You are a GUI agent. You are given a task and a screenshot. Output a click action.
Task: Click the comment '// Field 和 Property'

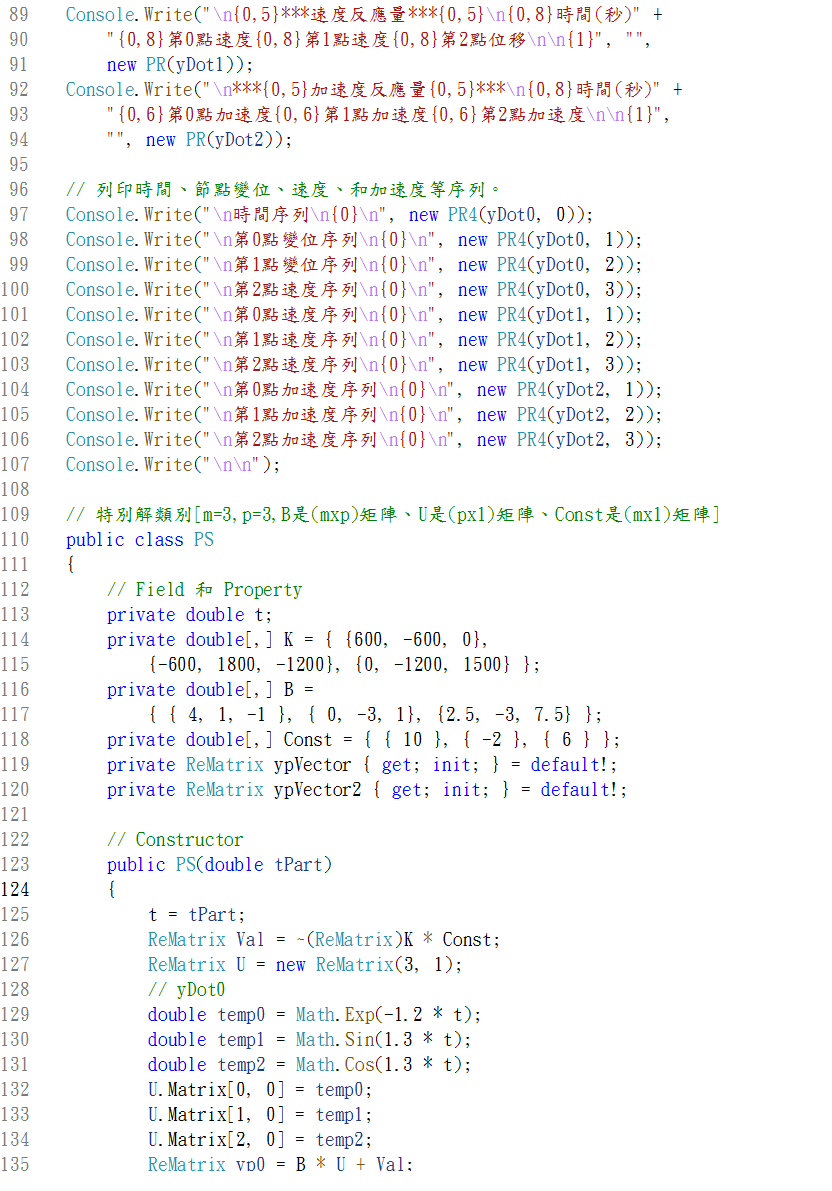[204, 589]
